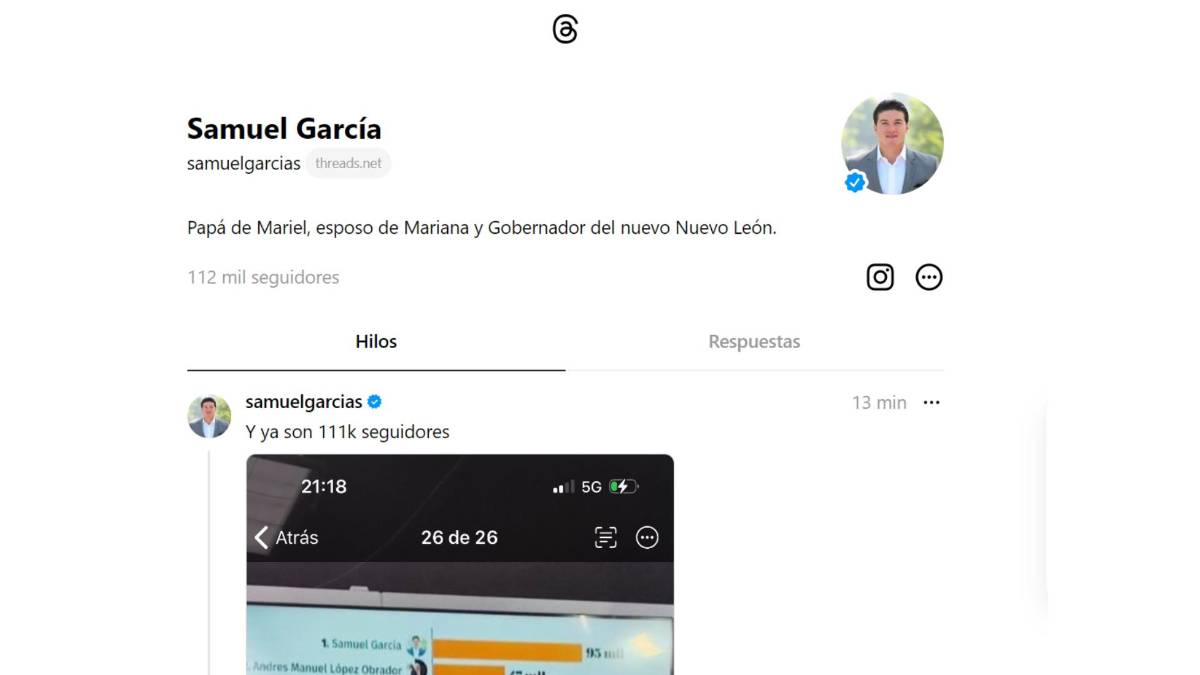Open the profile options ellipsis menu

[x=929, y=277]
